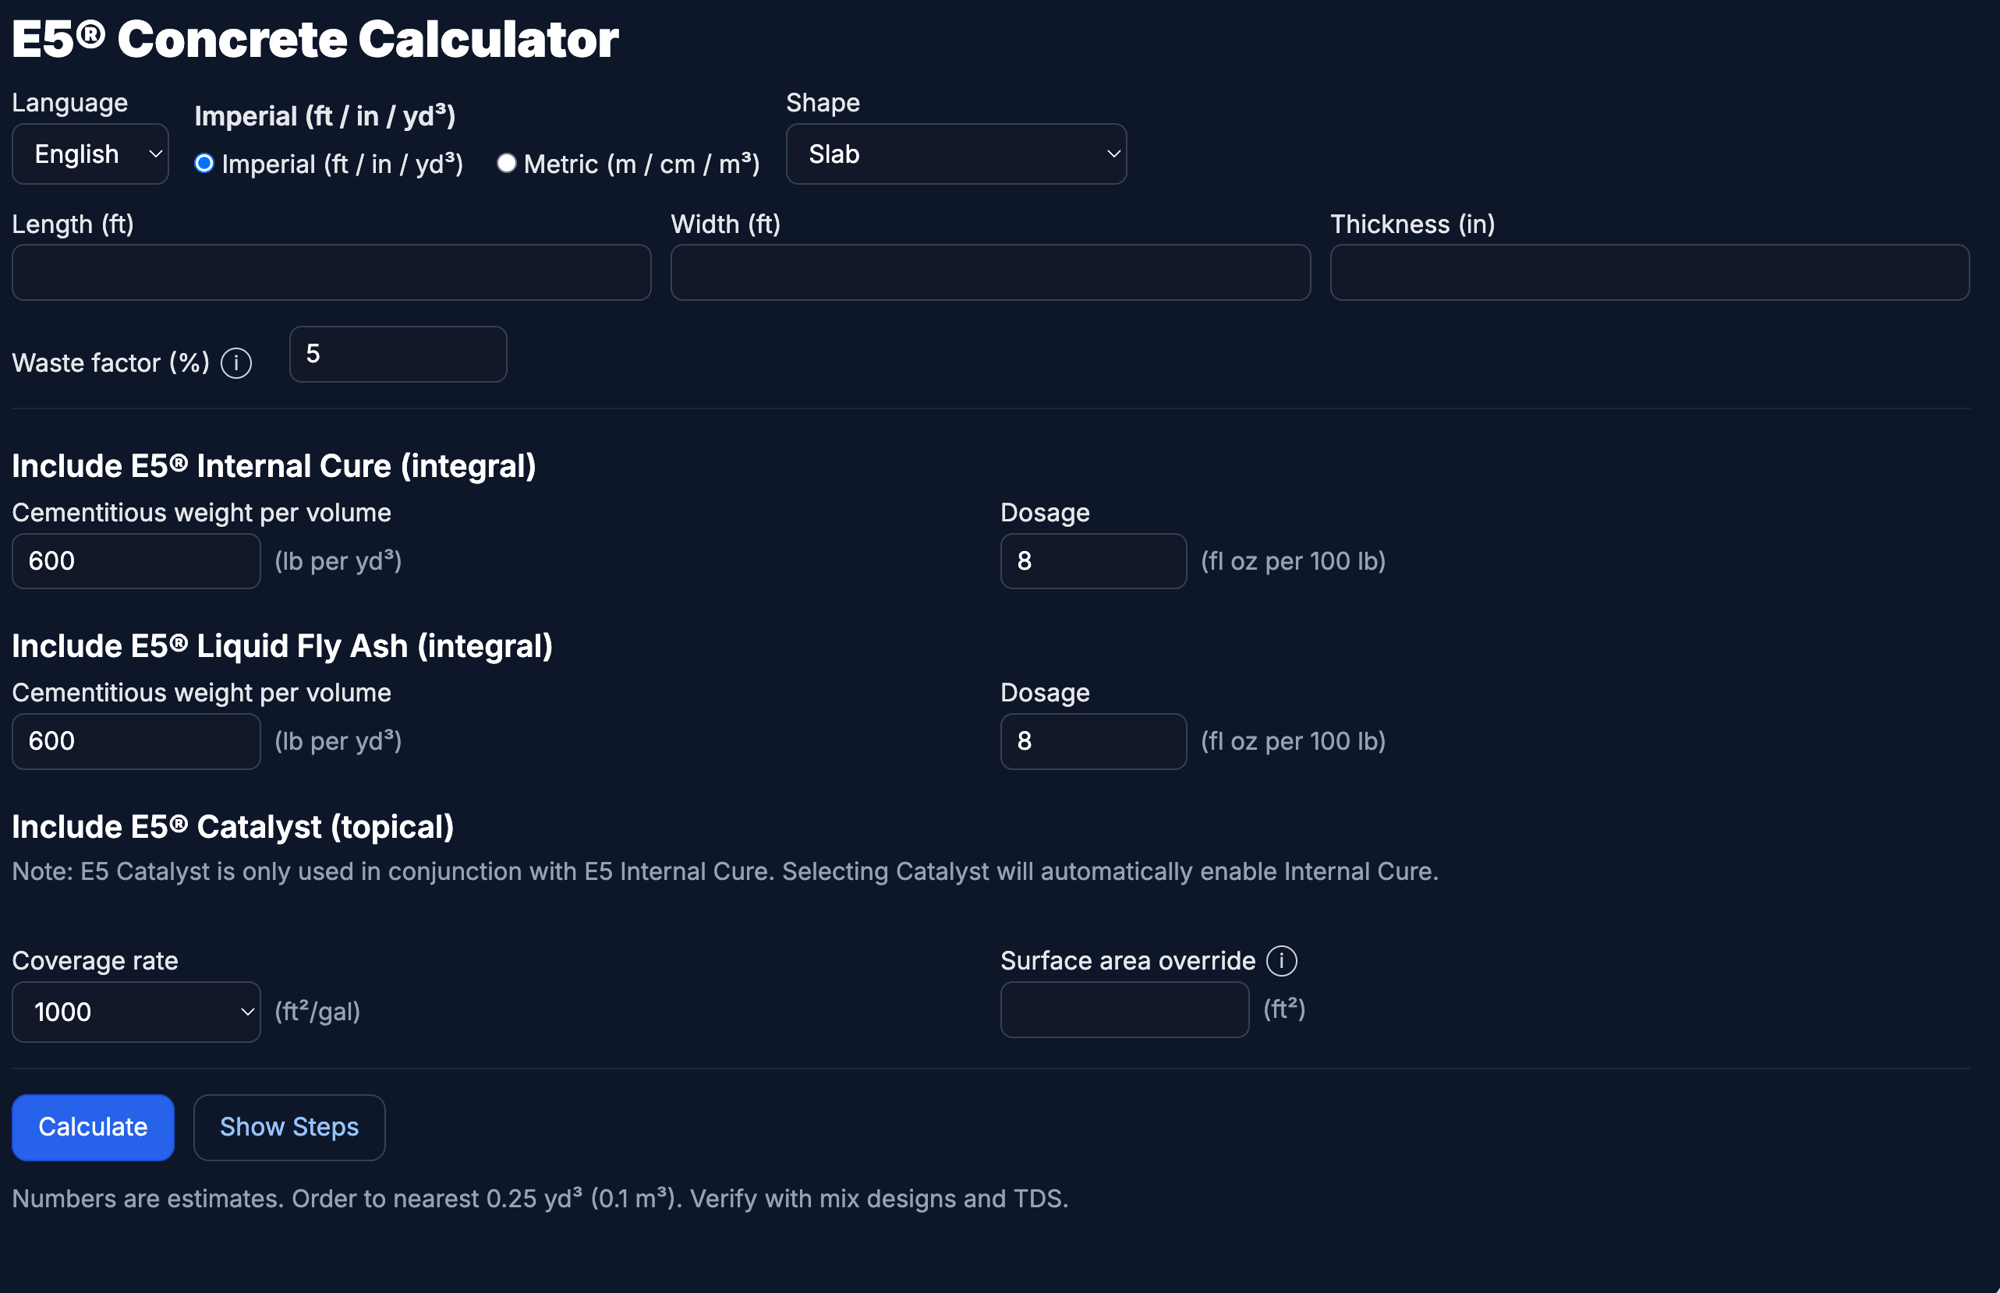This screenshot has height=1293, width=2000.
Task: Click the Internal Cure Dosage field
Action: [x=1093, y=561]
